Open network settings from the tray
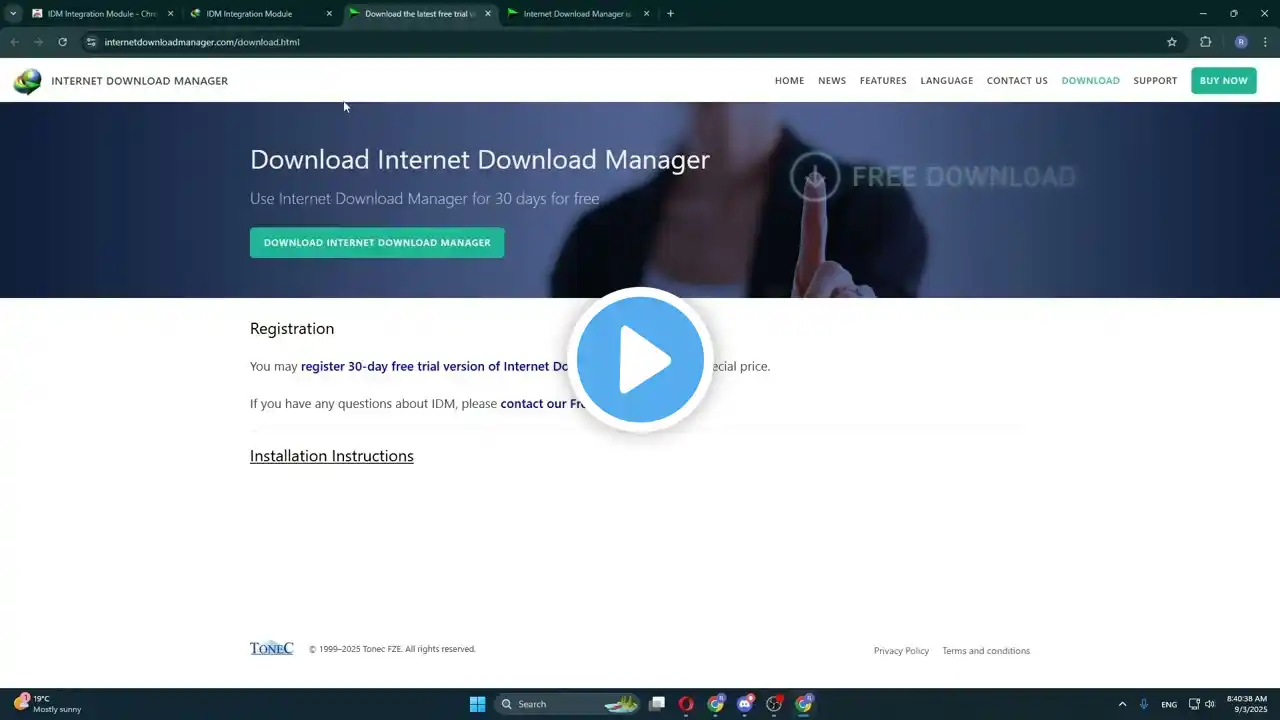Image resolution: width=1280 pixels, height=720 pixels. pos(1194,704)
